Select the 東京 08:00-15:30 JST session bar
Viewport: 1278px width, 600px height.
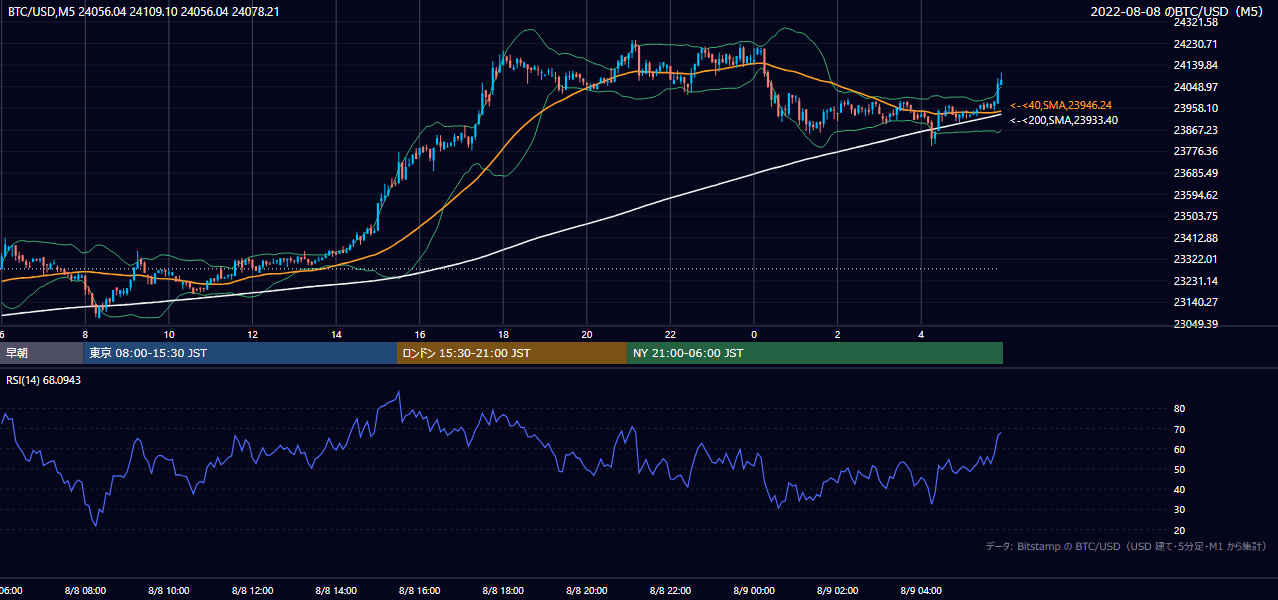[x=241, y=353]
